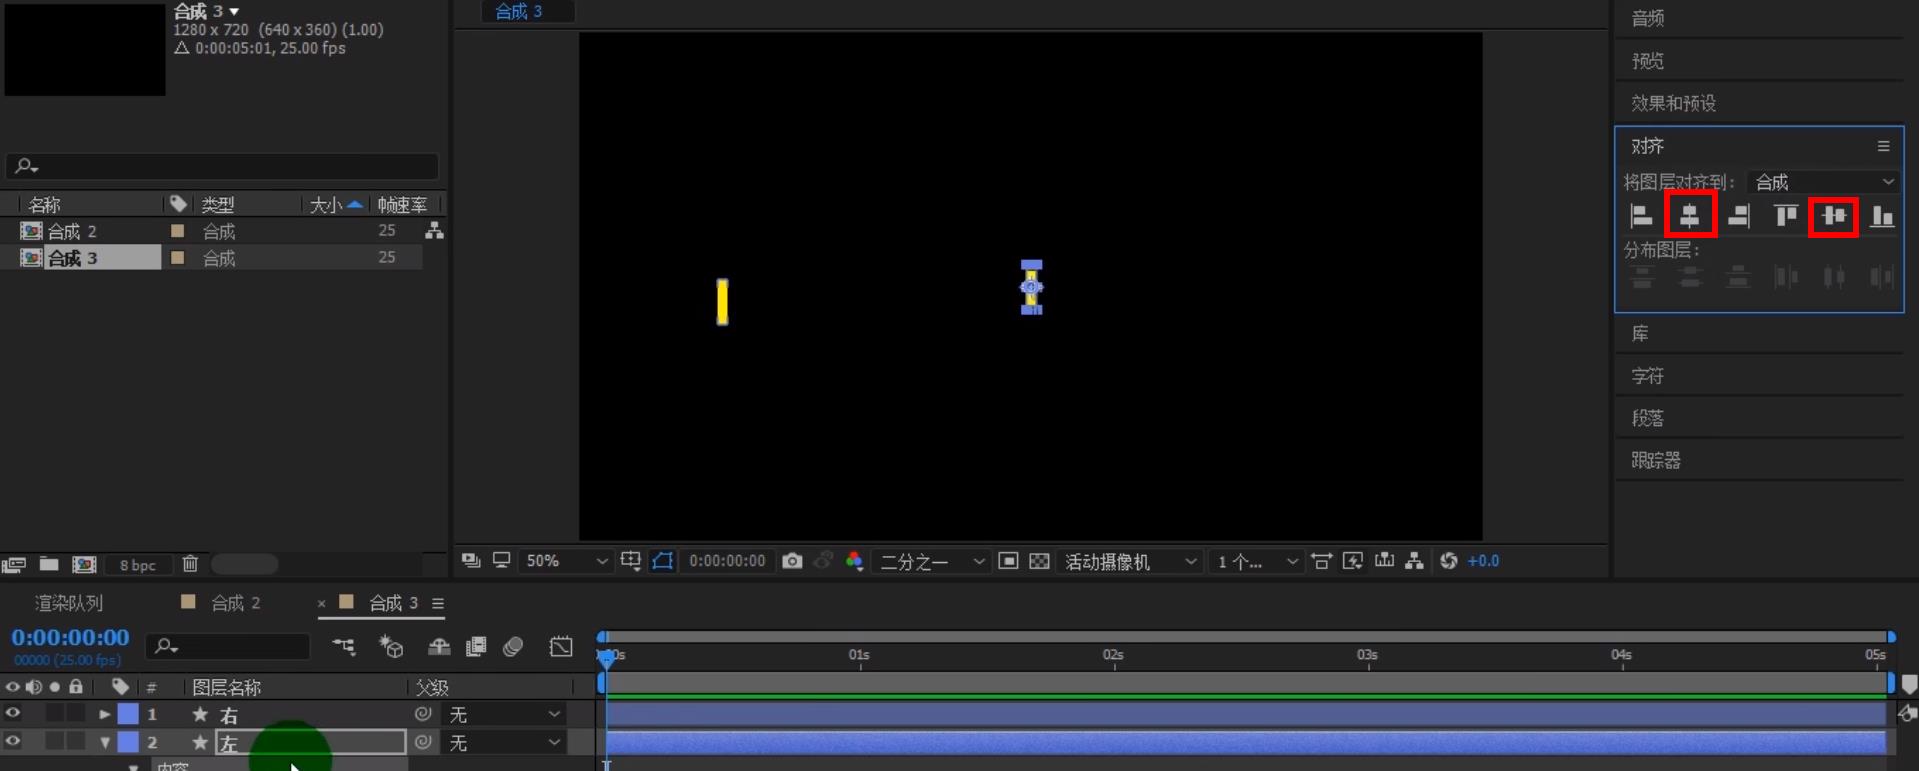Click the +0.0 exposure value
The height and width of the screenshot is (771, 1919).
[1483, 561]
